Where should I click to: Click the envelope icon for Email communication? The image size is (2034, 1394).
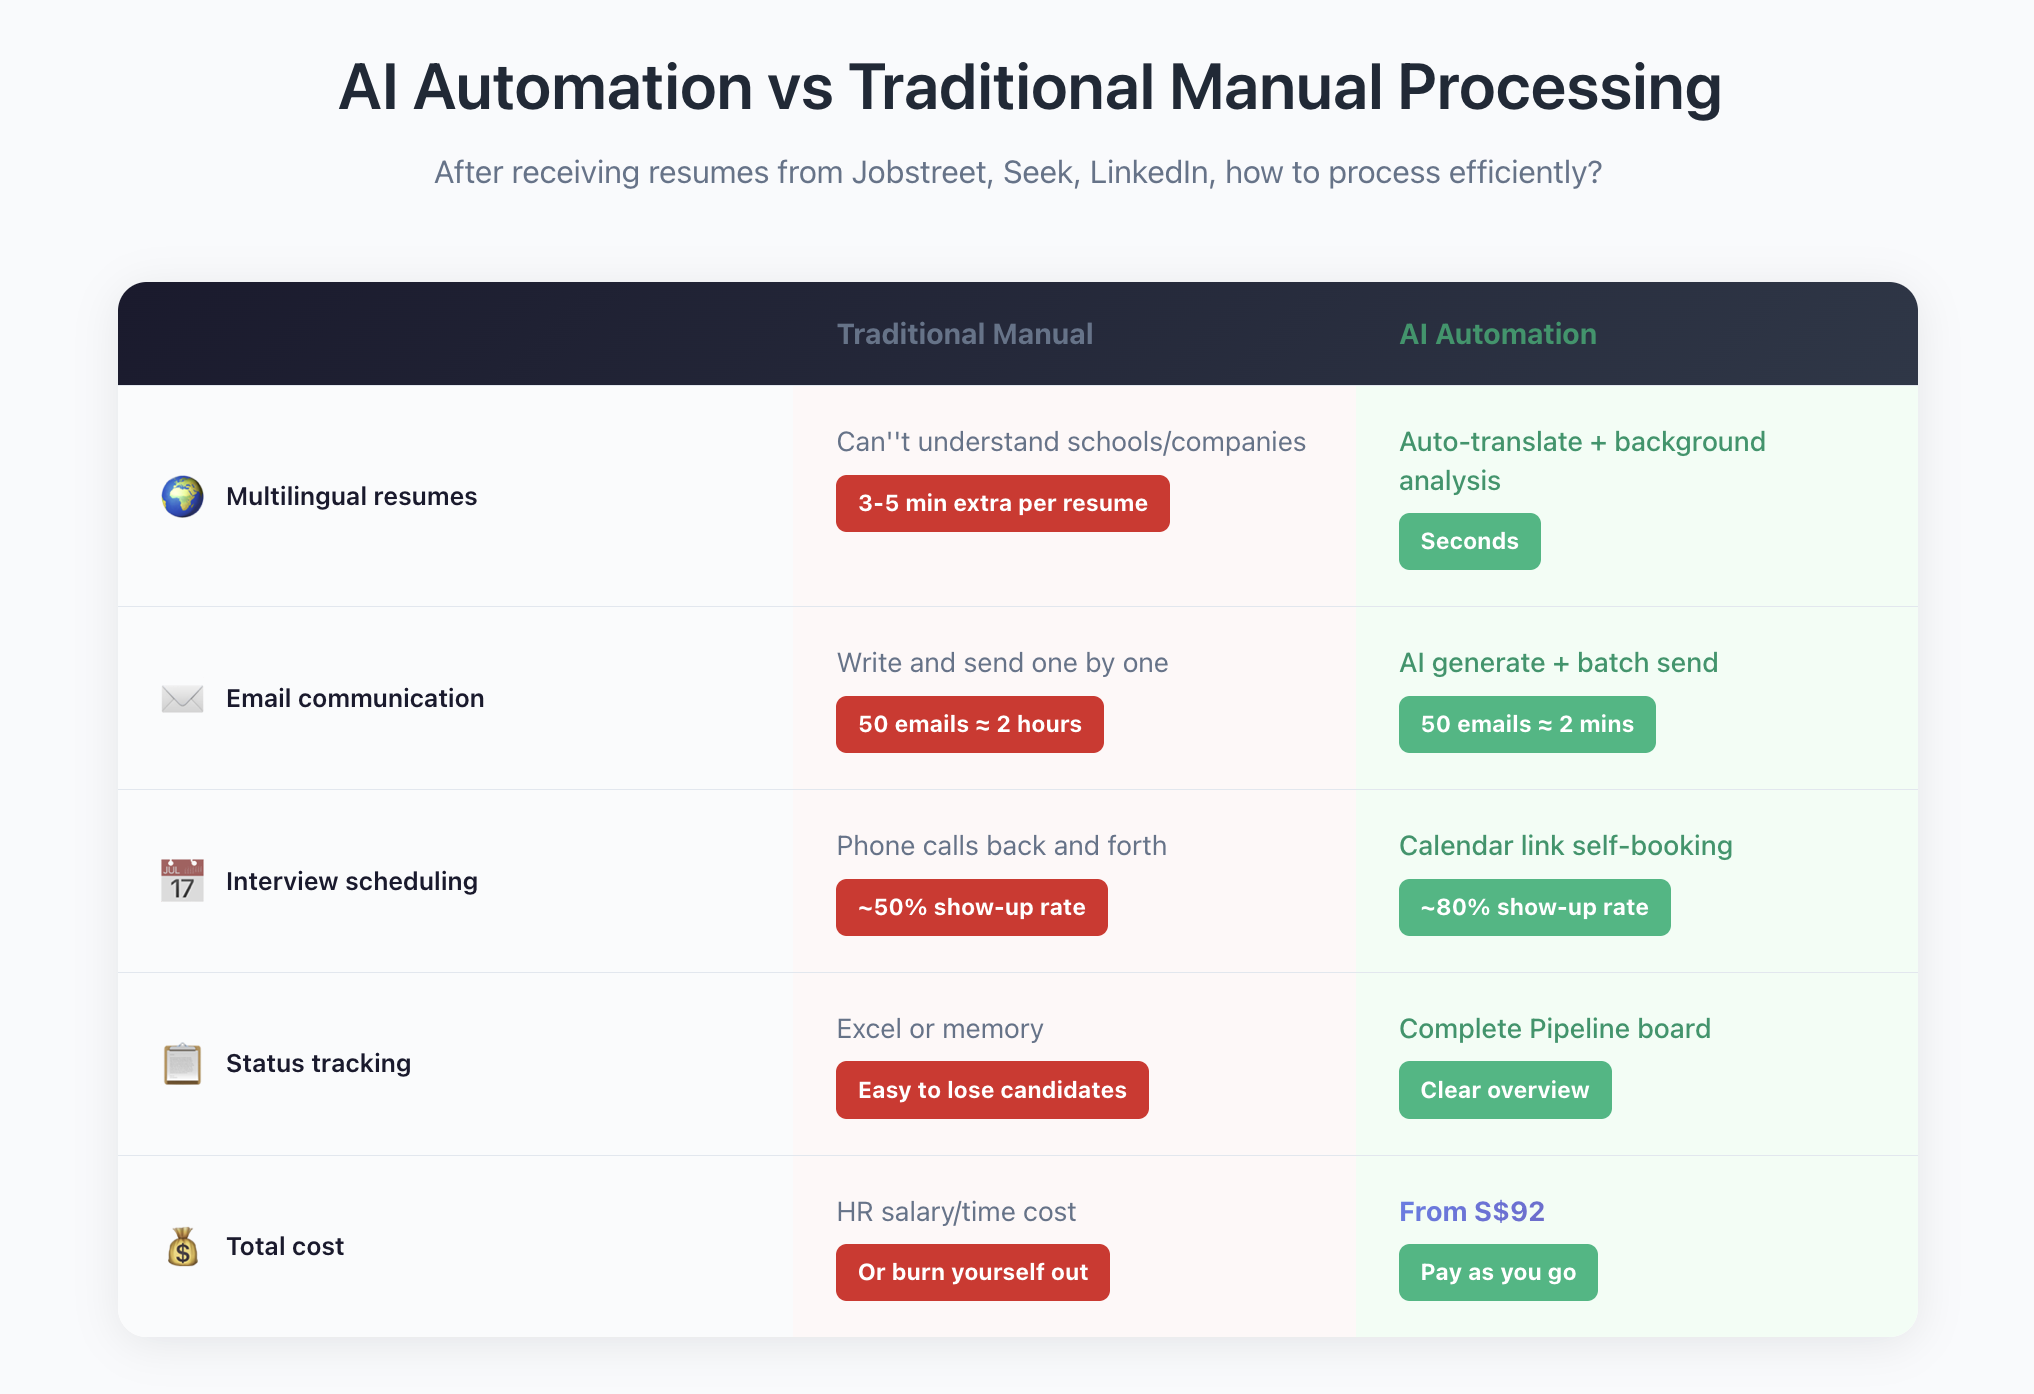pos(182,698)
